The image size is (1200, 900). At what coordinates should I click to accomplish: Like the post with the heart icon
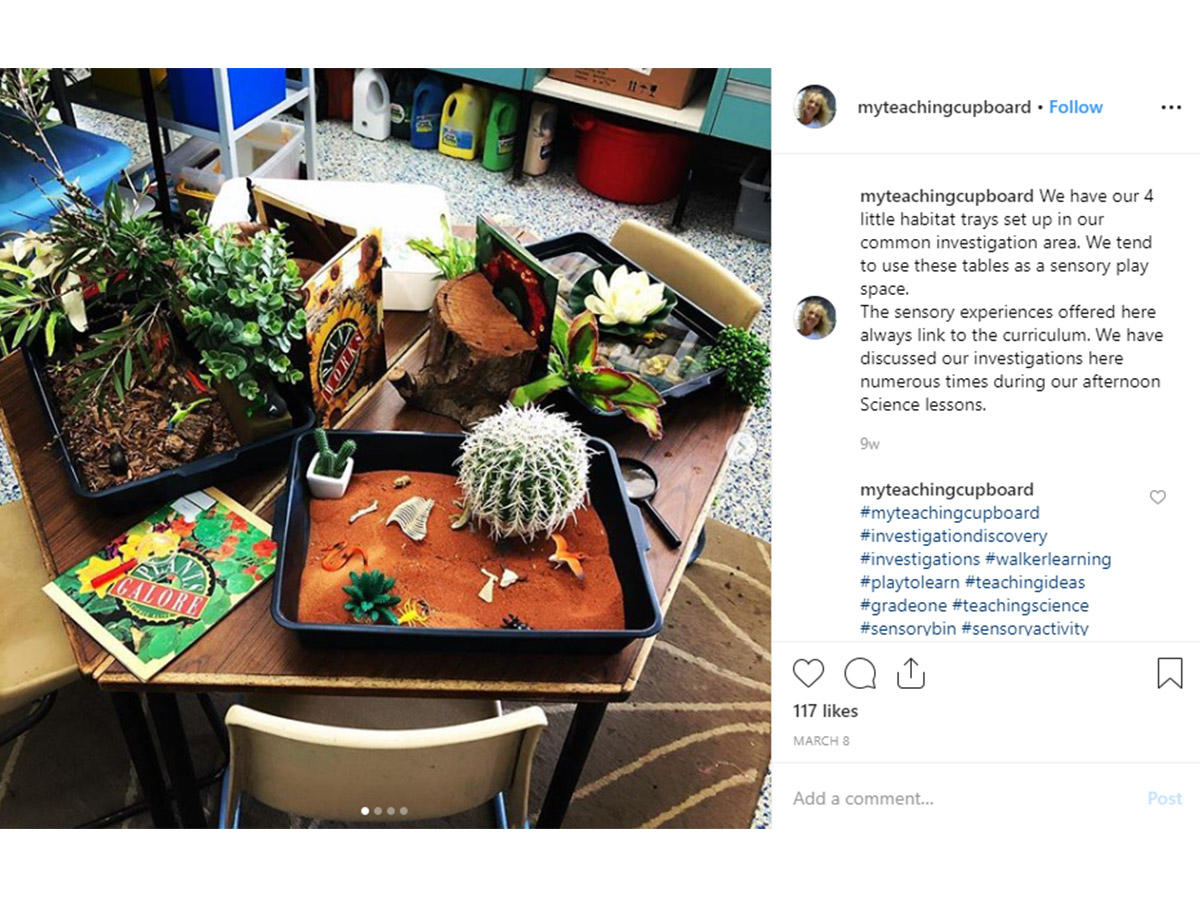click(808, 673)
